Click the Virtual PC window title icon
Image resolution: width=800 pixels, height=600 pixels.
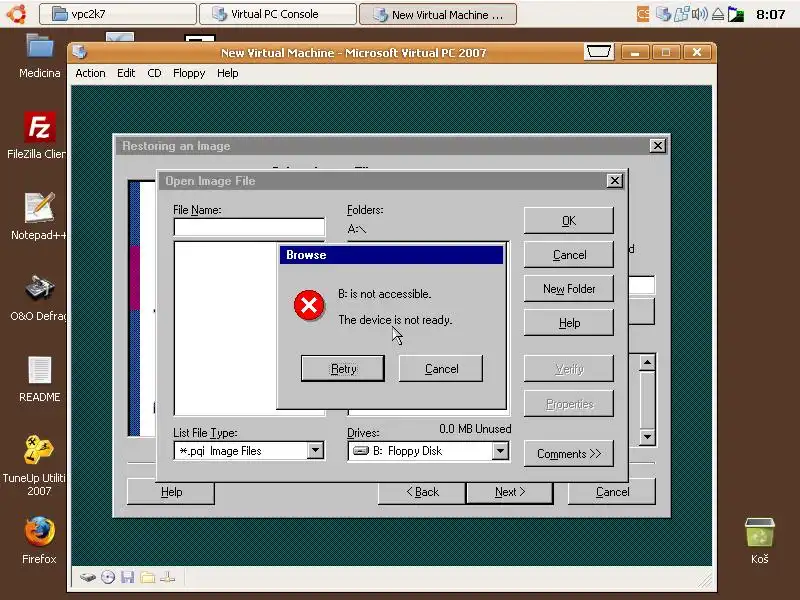click(x=80, y=52)
